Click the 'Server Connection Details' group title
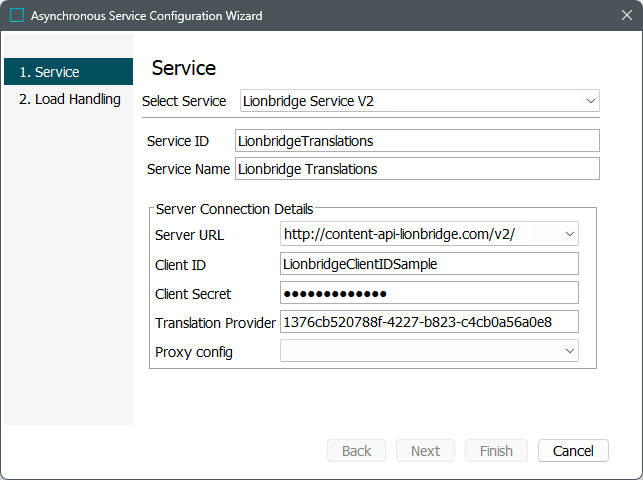Image resolution: width=643 pixels, height=480 pixels. pyautogui.click(x=234, y=209)
